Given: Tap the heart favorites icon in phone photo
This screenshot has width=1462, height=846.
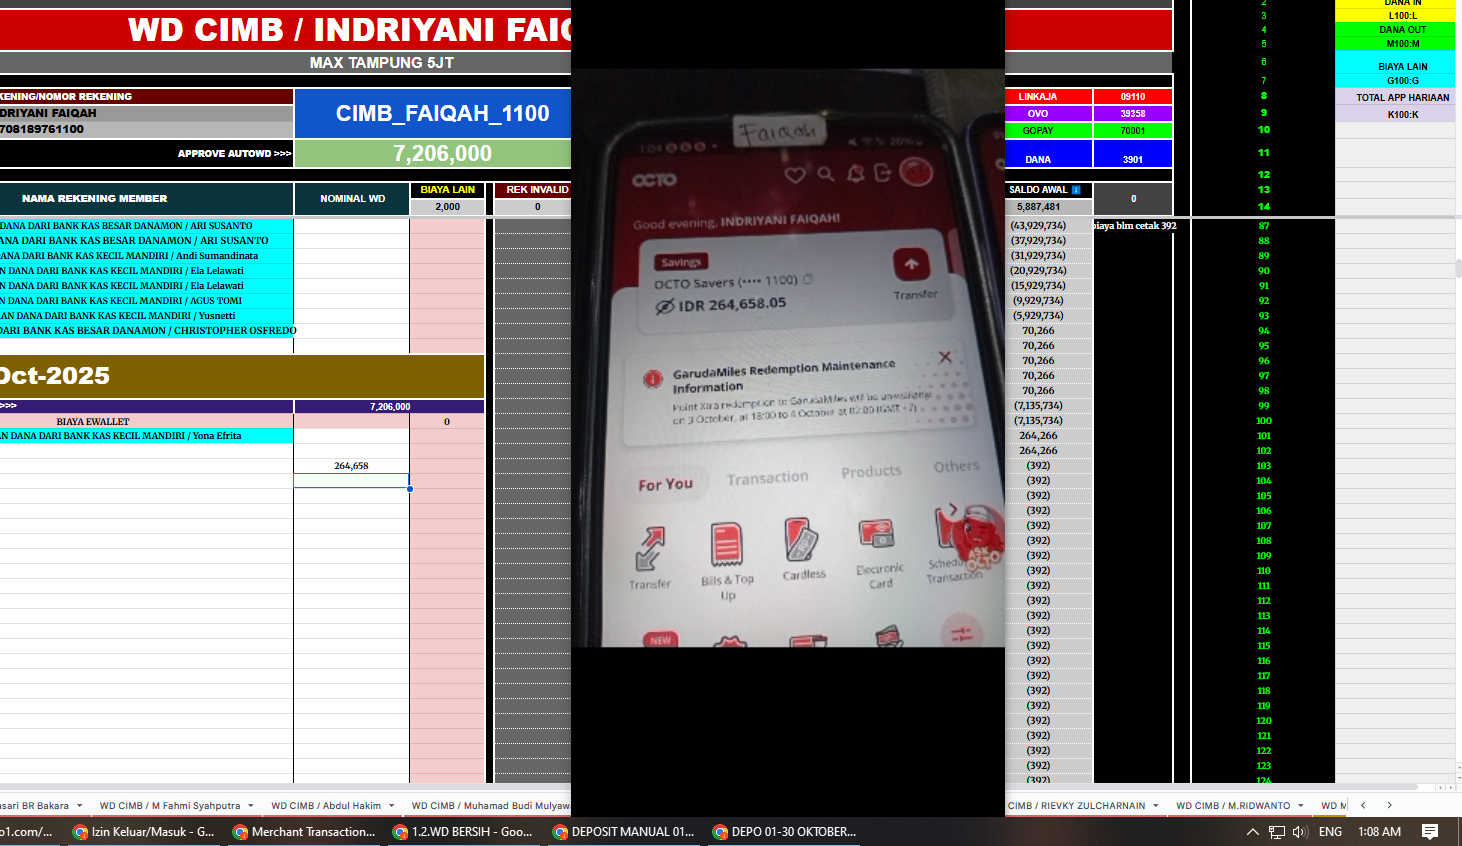Looking at the screenshot, I should click(795, 175).
